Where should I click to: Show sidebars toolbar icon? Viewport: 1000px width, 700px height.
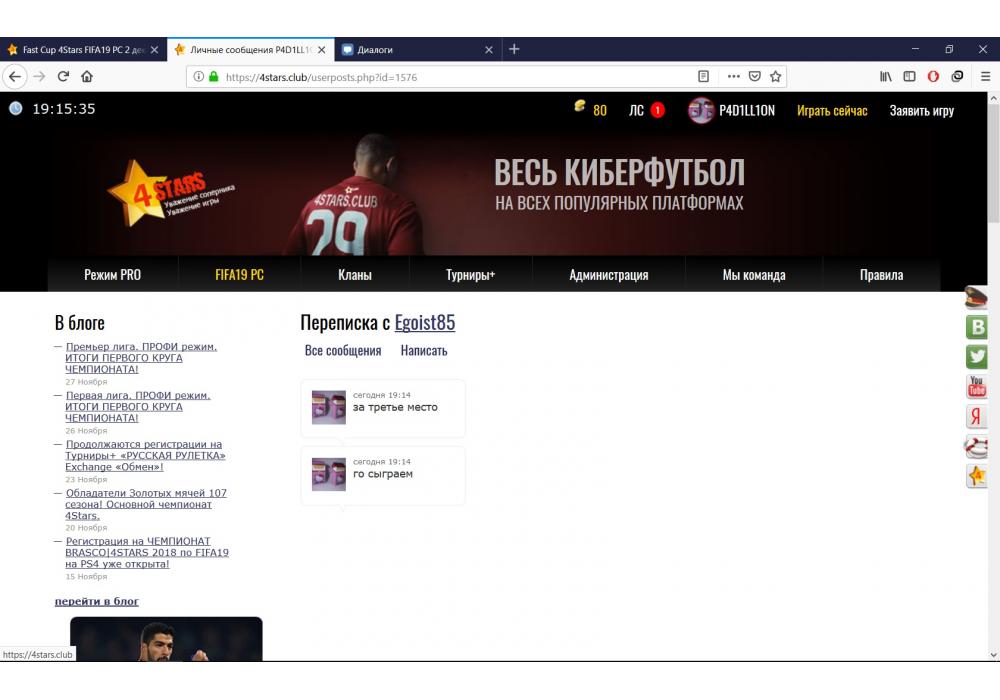pyautogui.click(x=909, y=77)
